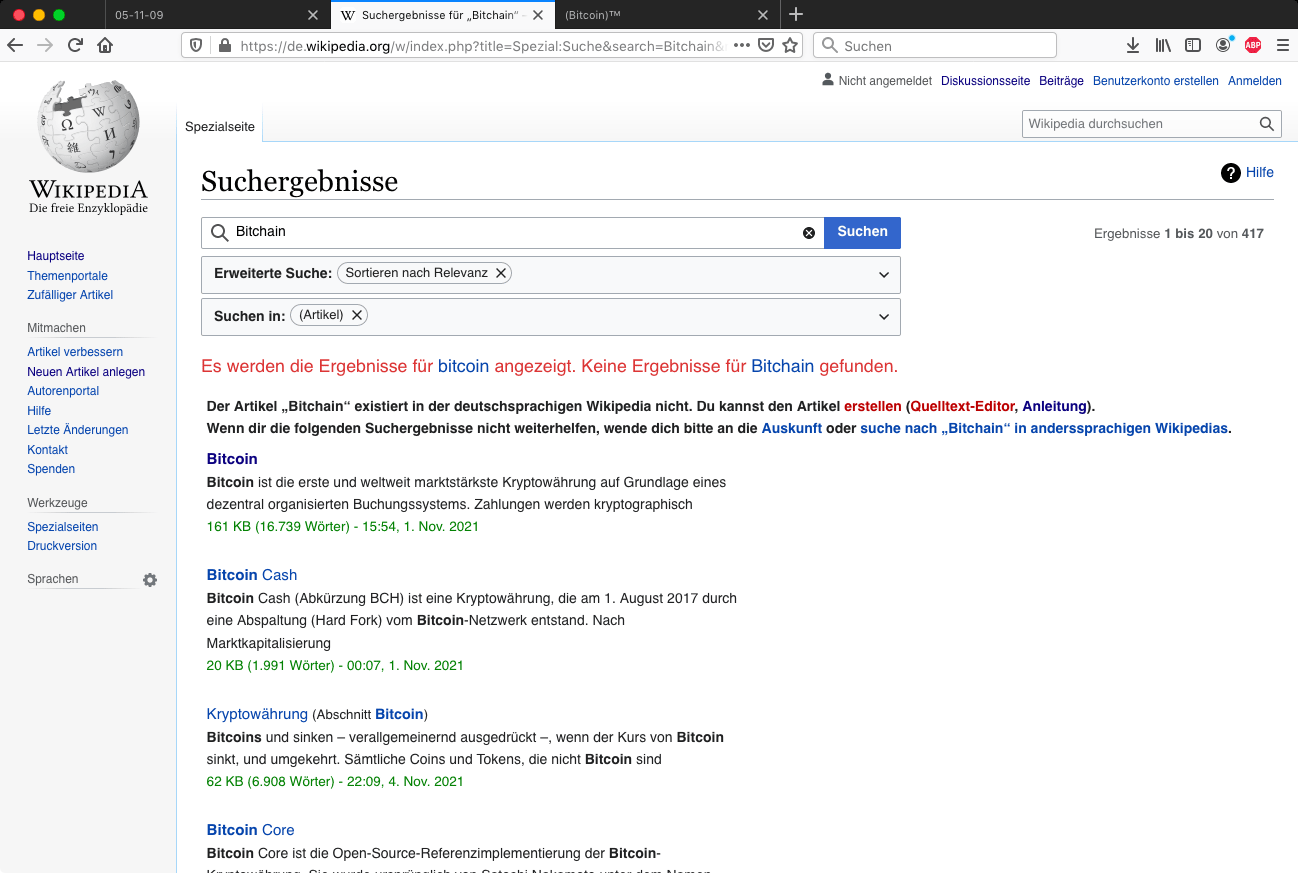Click the tracking protection shield in address bar

click(195, 45)
